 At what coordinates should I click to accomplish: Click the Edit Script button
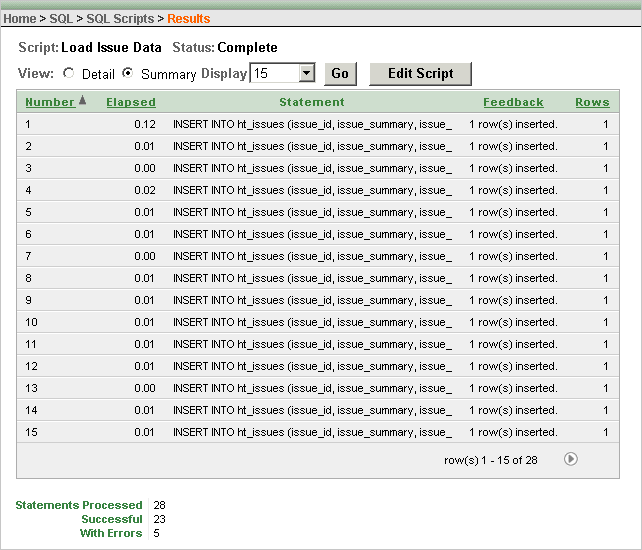[x=420, y=74]
